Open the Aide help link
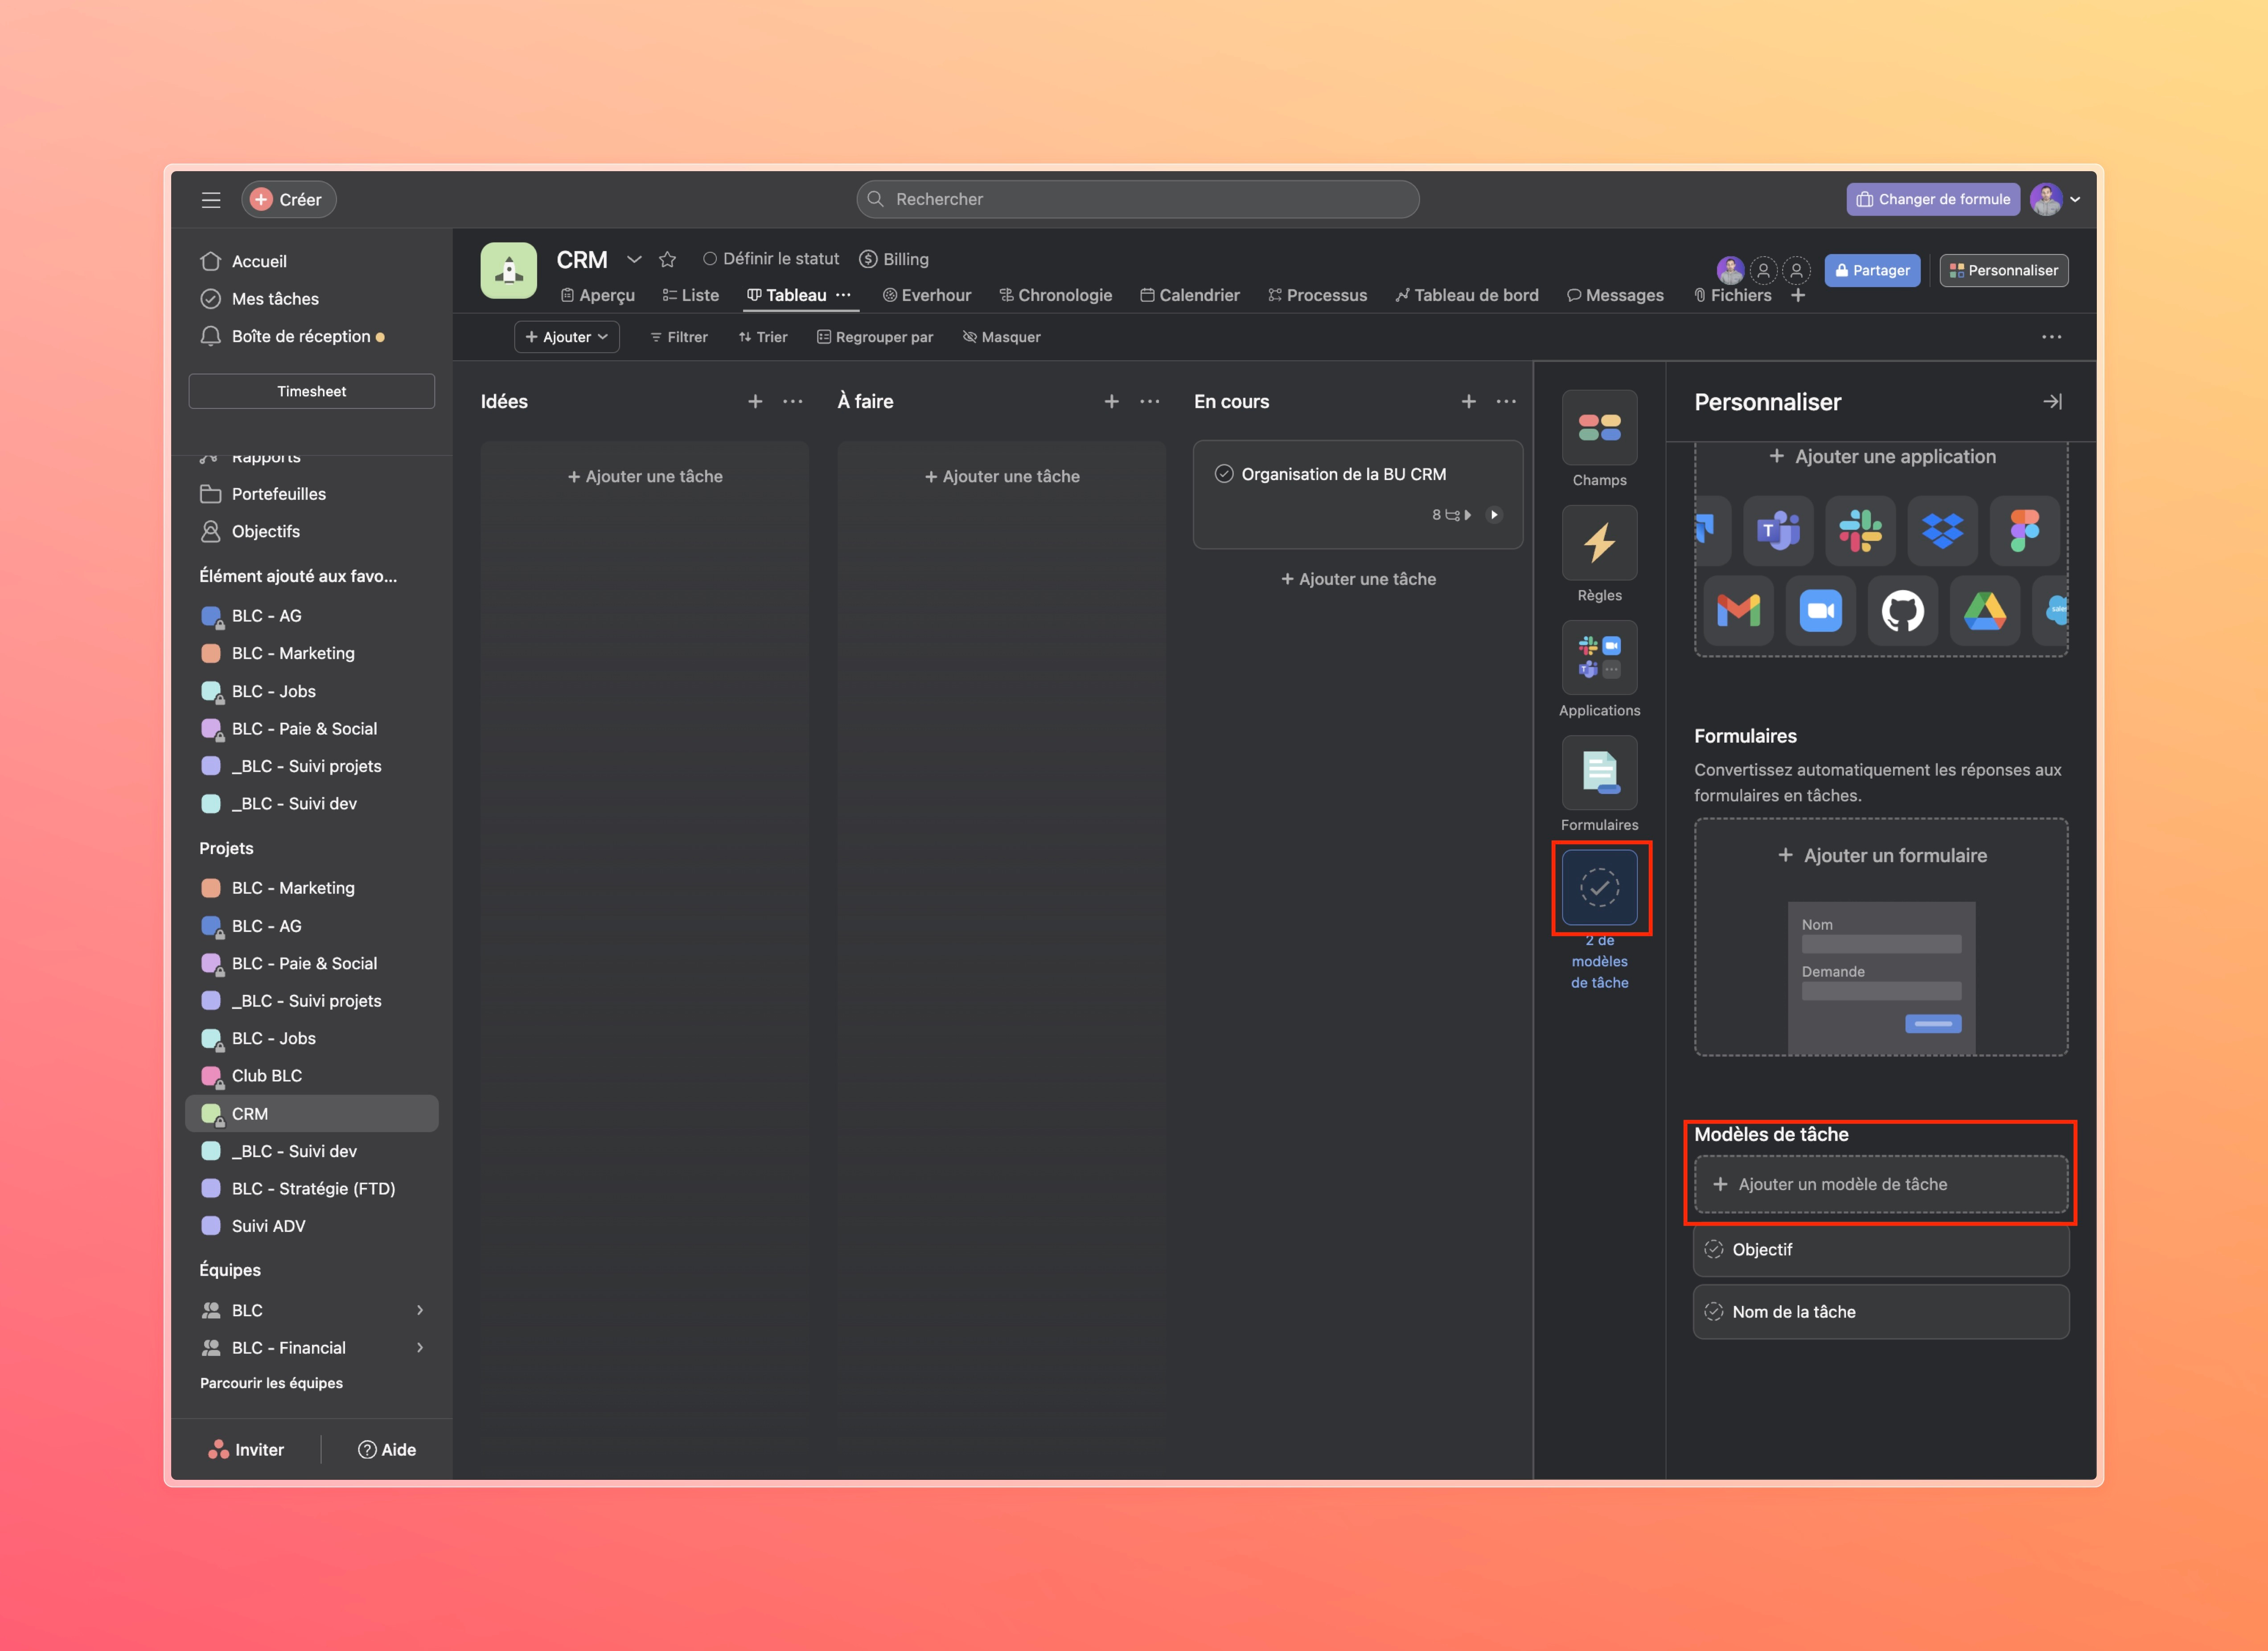This screenshot has height=1651, width=2268. (x=387, y=1450)
